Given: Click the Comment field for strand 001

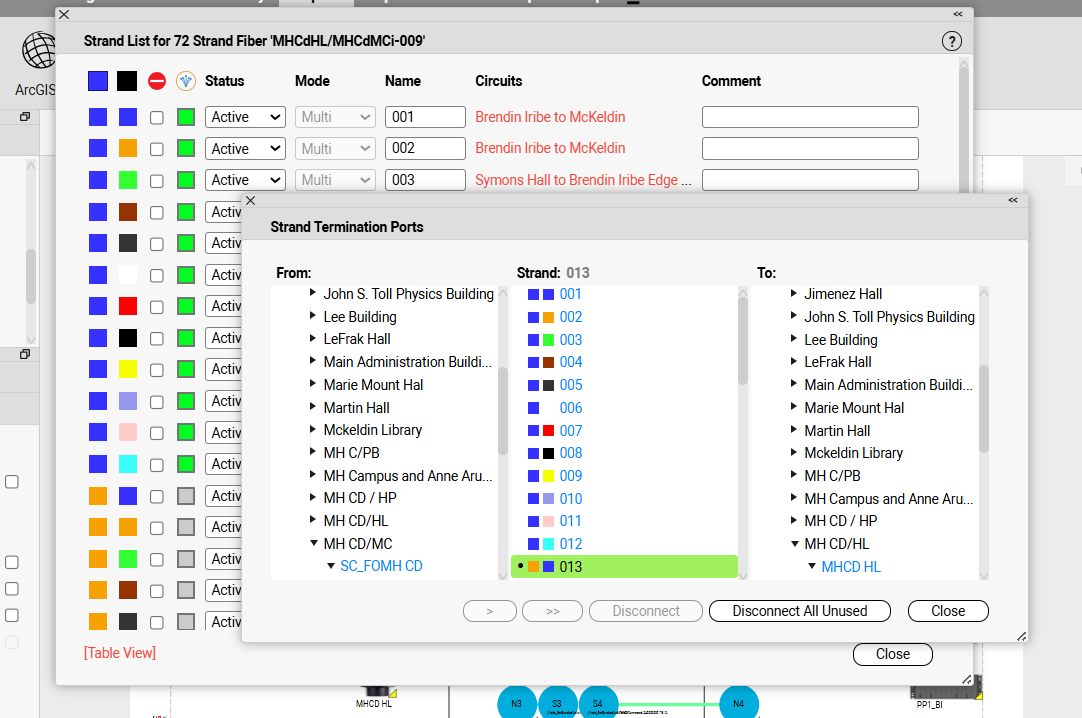Looking at the screenshot, I should [810, 117].
